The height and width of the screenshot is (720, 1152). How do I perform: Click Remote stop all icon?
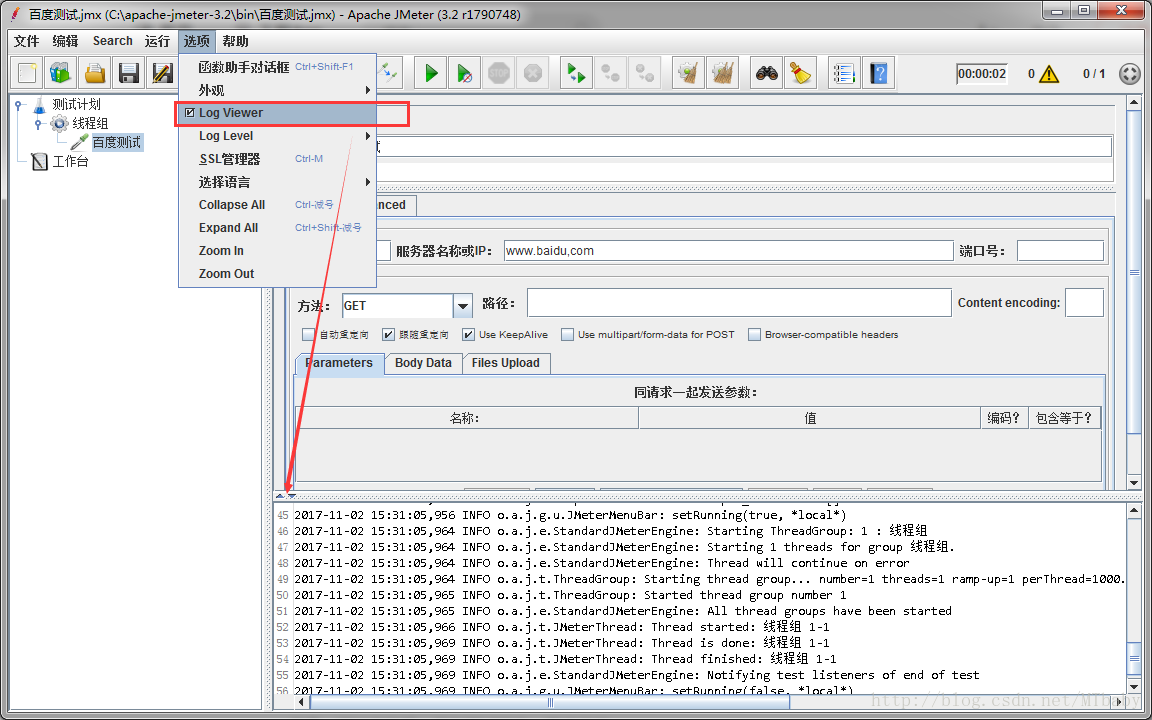[611, 73]
